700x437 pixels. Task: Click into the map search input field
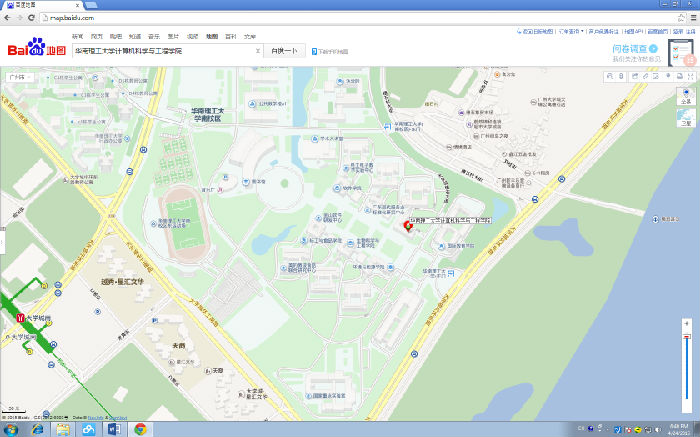pos(160,50)
